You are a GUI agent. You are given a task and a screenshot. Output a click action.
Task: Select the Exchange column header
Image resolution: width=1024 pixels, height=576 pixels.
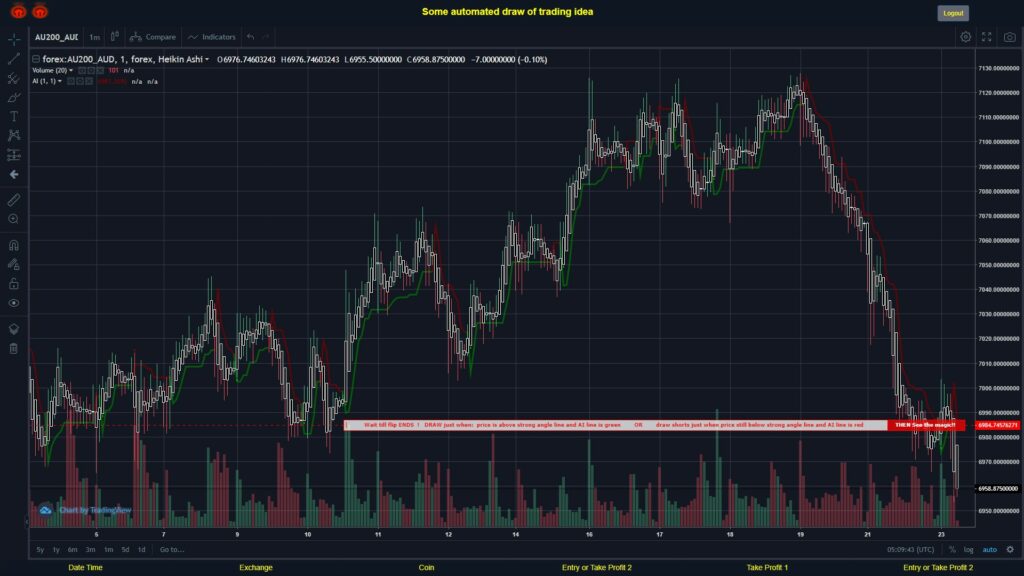click(255, 568)
